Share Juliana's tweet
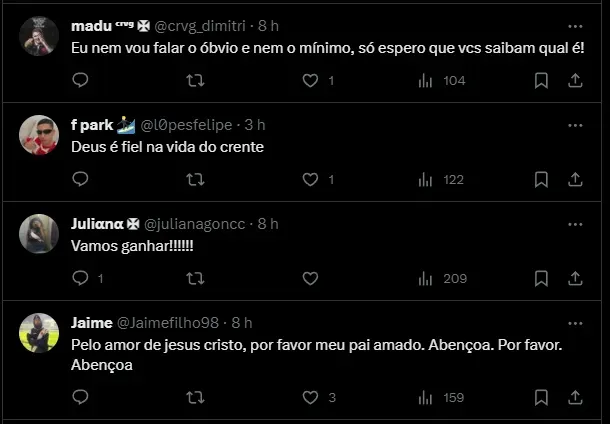Viewport: 610px width, 424px height. pyautogui.click(x=575, y=278)
